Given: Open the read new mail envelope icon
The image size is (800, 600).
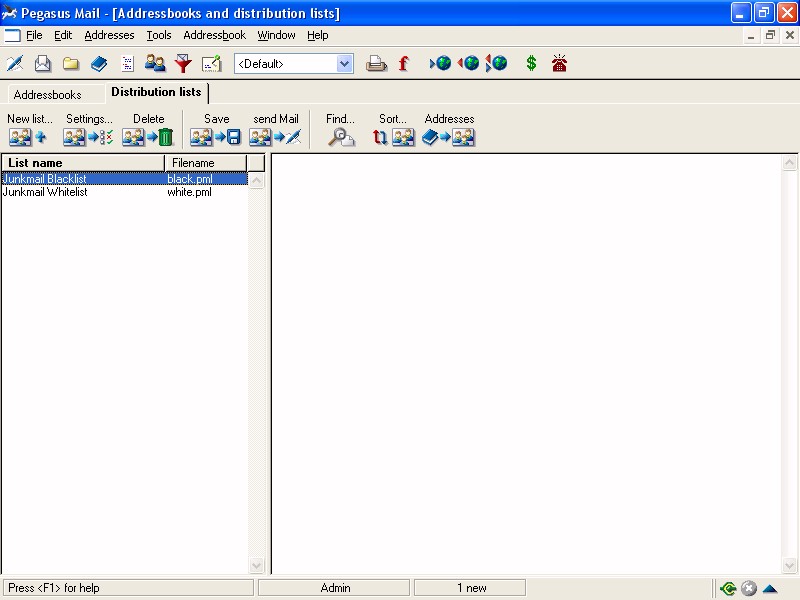Looking at the screenshot, I should pyautogui.click(x=43, y=64).
